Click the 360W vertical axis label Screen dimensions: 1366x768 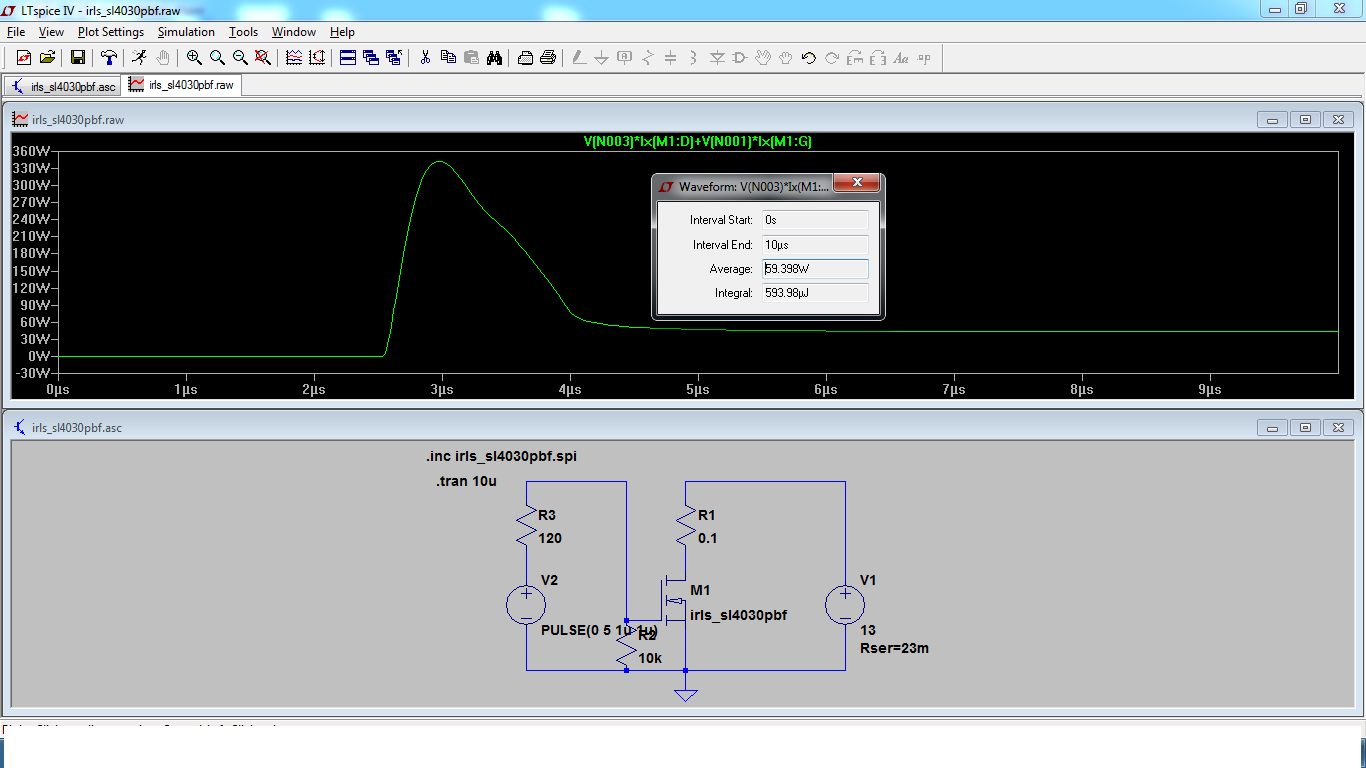[31, 151]
